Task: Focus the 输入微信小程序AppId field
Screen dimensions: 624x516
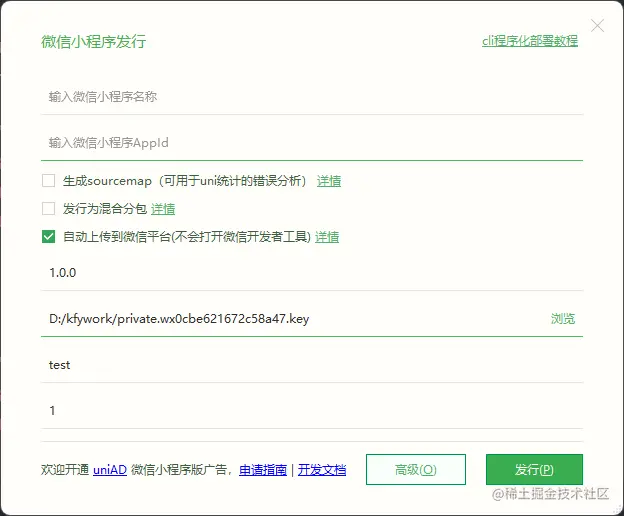Action: pos(312,143)
